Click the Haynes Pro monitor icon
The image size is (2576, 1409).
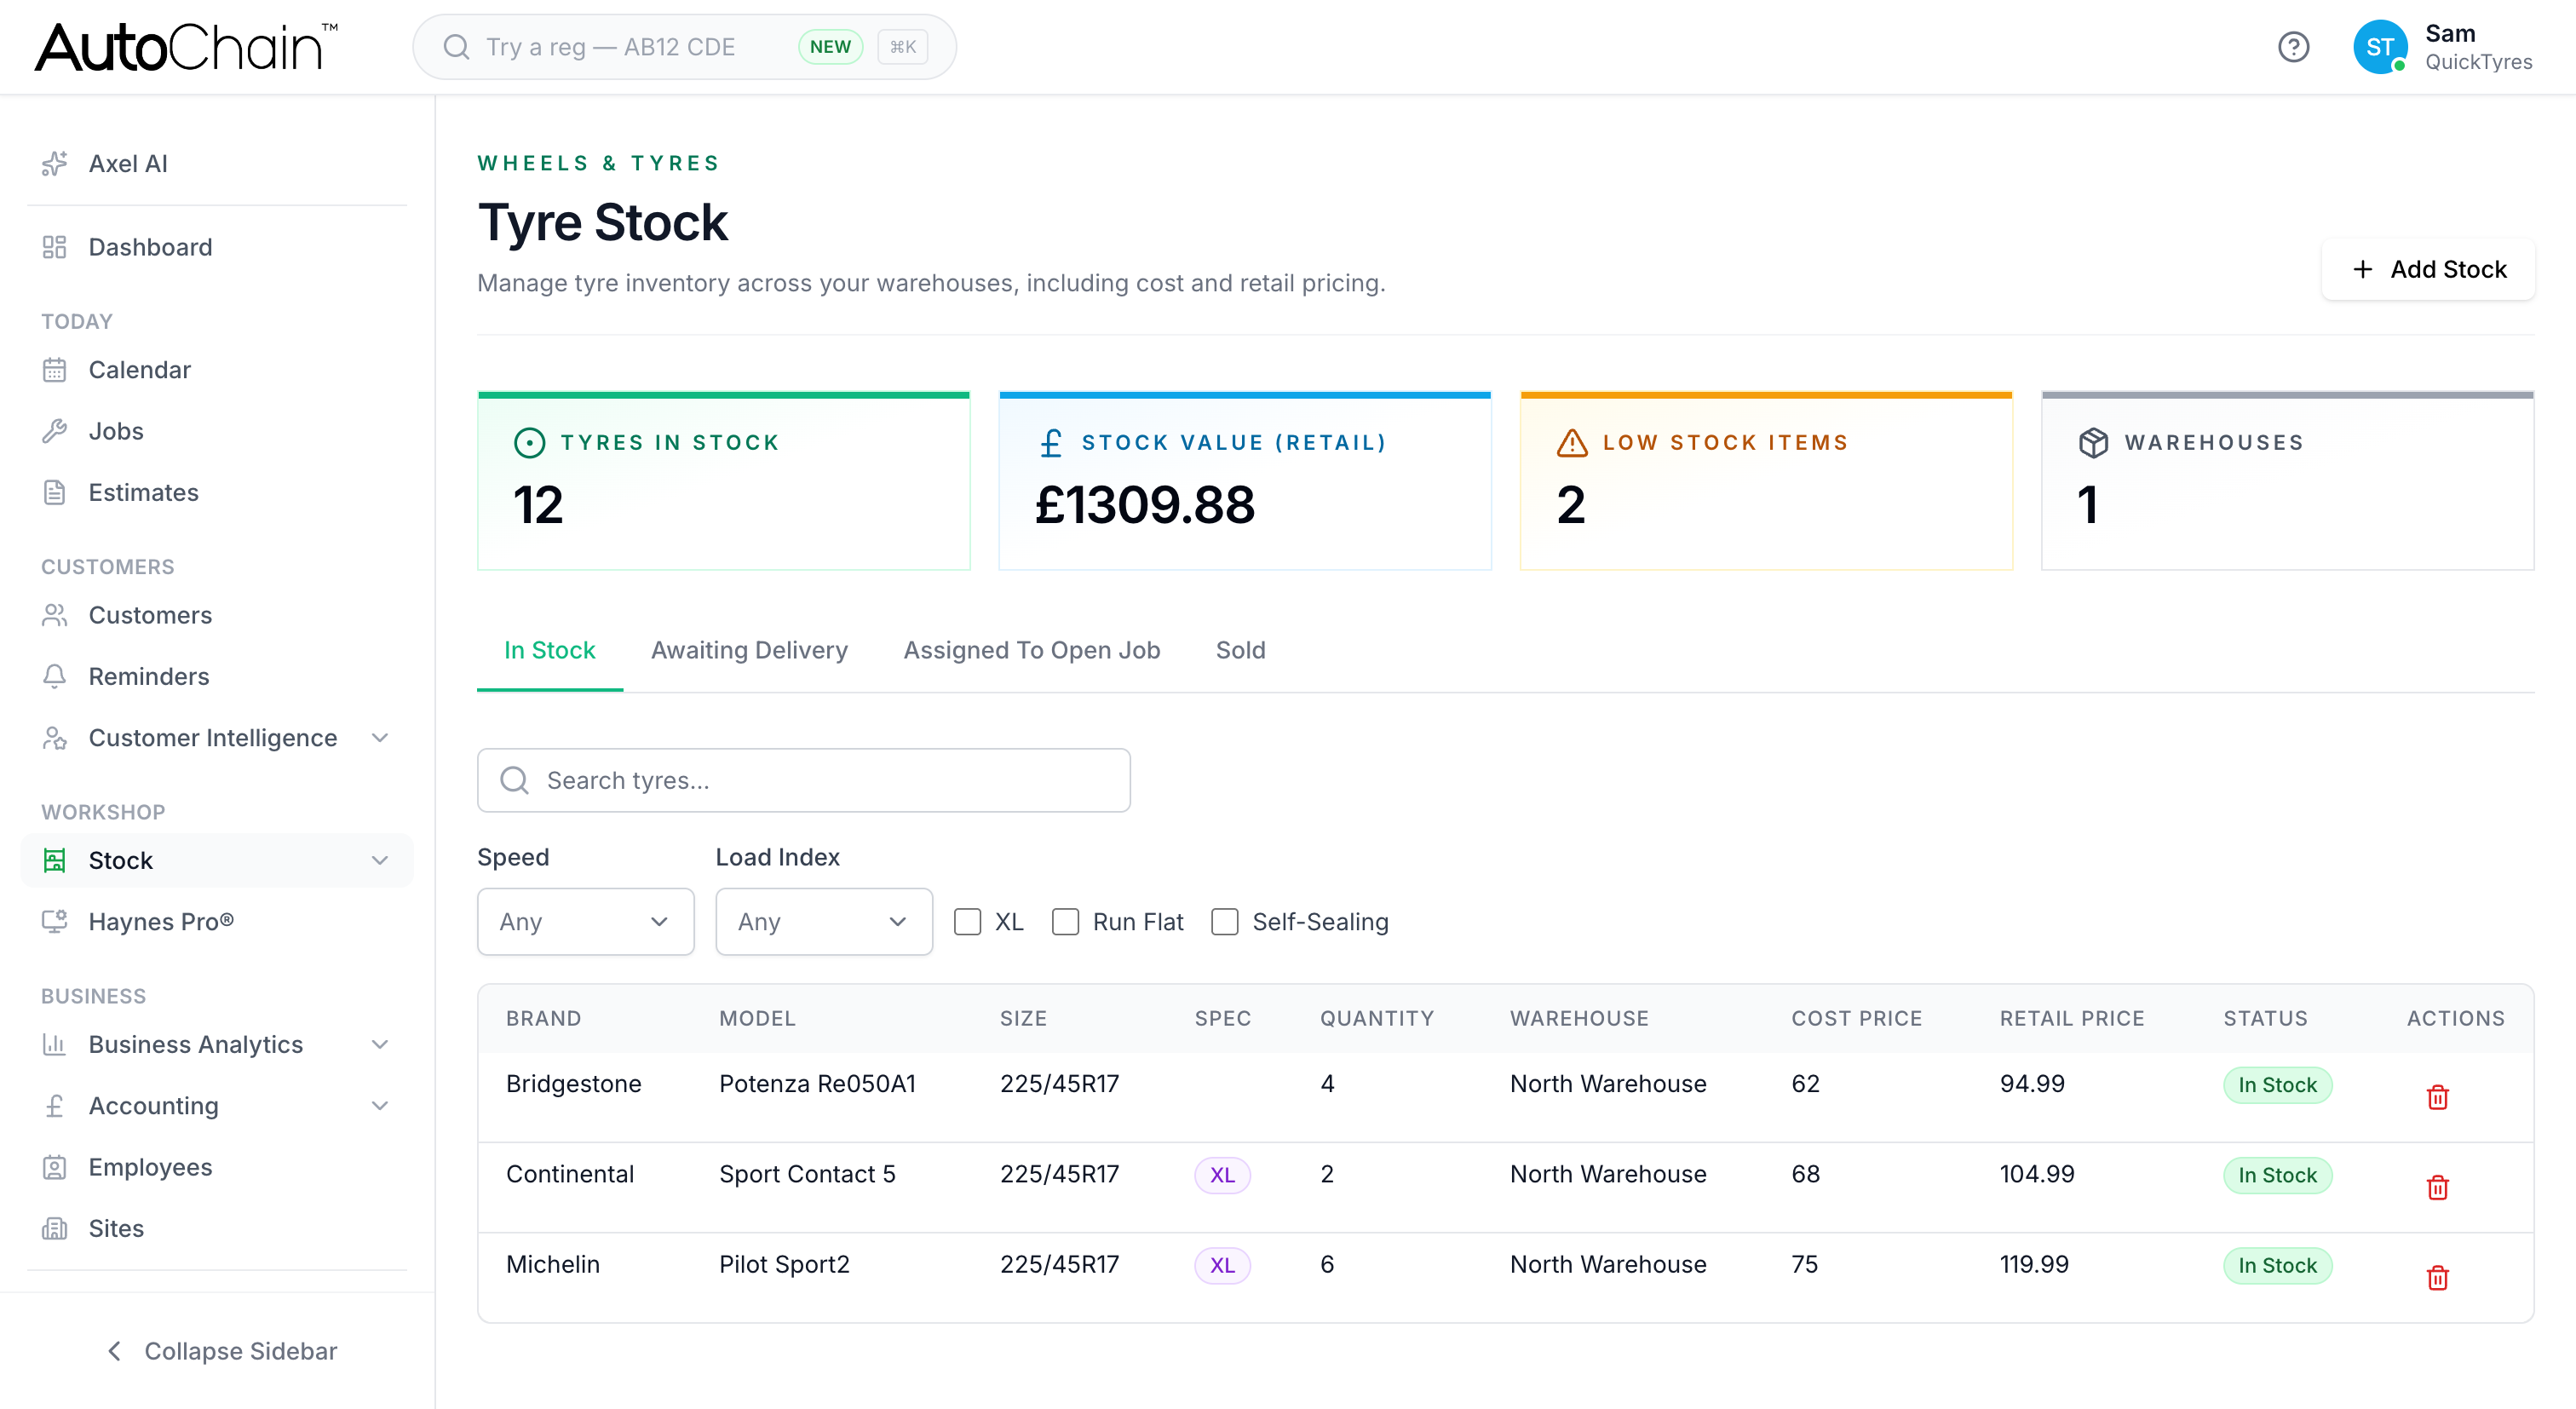point(55,921)
